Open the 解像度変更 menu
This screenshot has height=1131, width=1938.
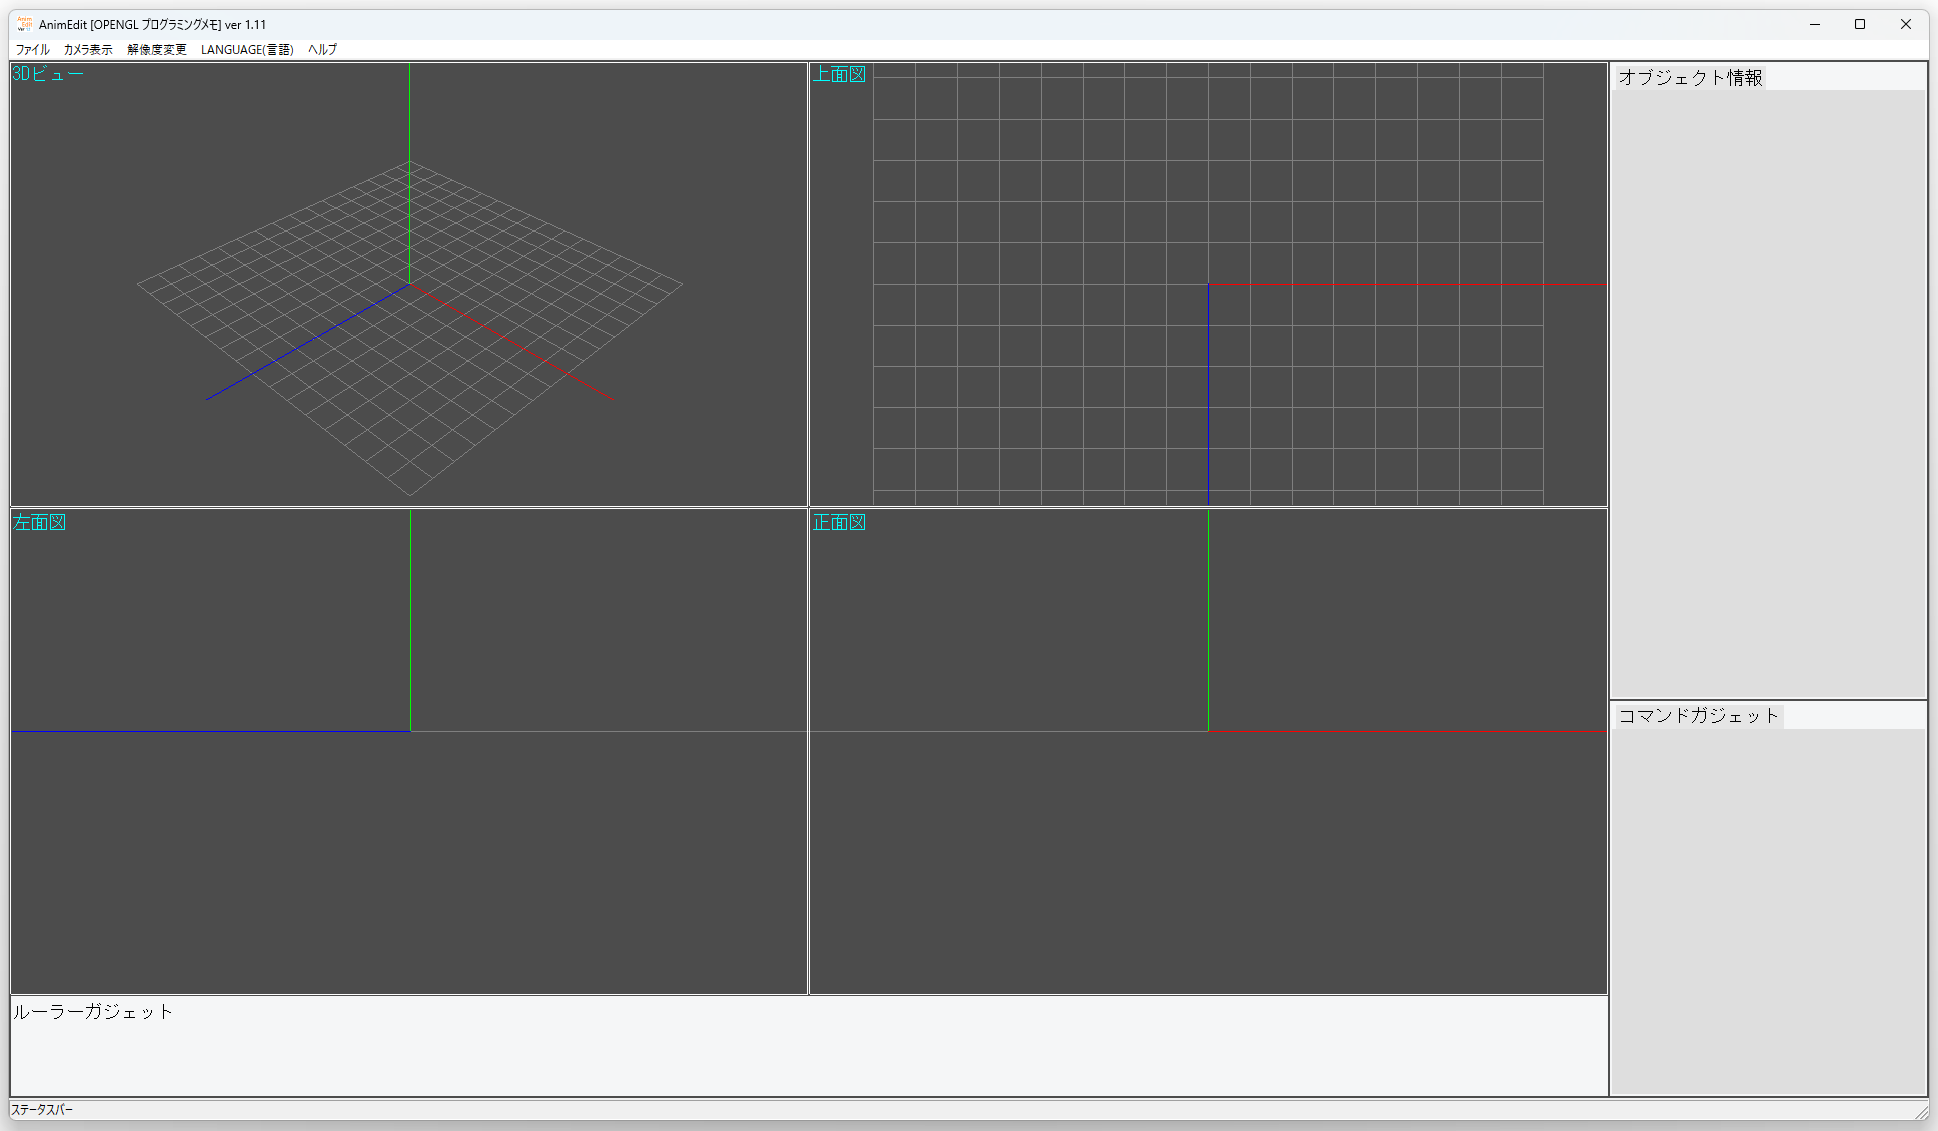click(157, 49)
